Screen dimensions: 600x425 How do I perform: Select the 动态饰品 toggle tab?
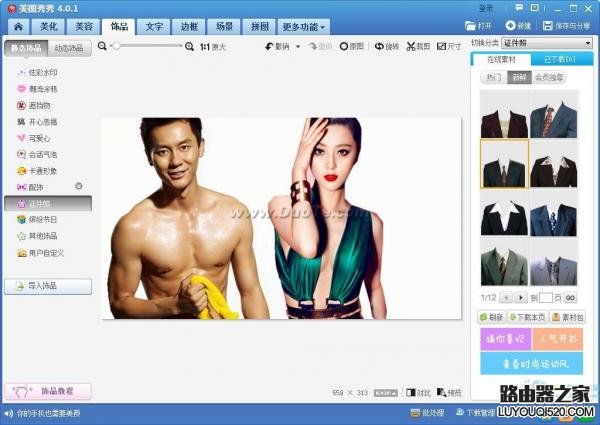point(69,48)
